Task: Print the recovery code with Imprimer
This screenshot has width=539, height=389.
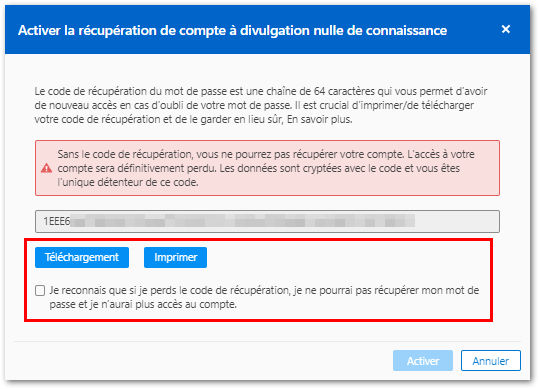Action: 175,257
